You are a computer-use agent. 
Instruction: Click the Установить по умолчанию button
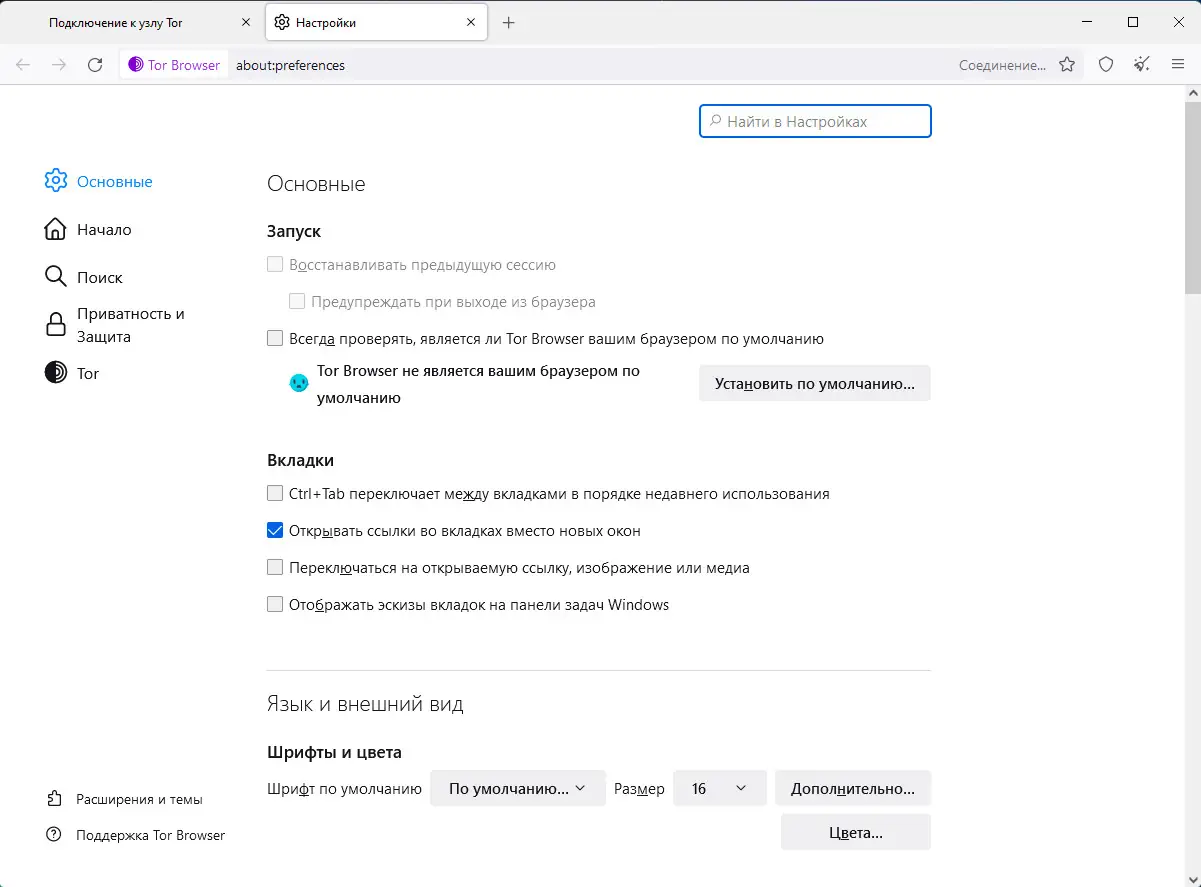pyautogui.click(x=815, y=383)
